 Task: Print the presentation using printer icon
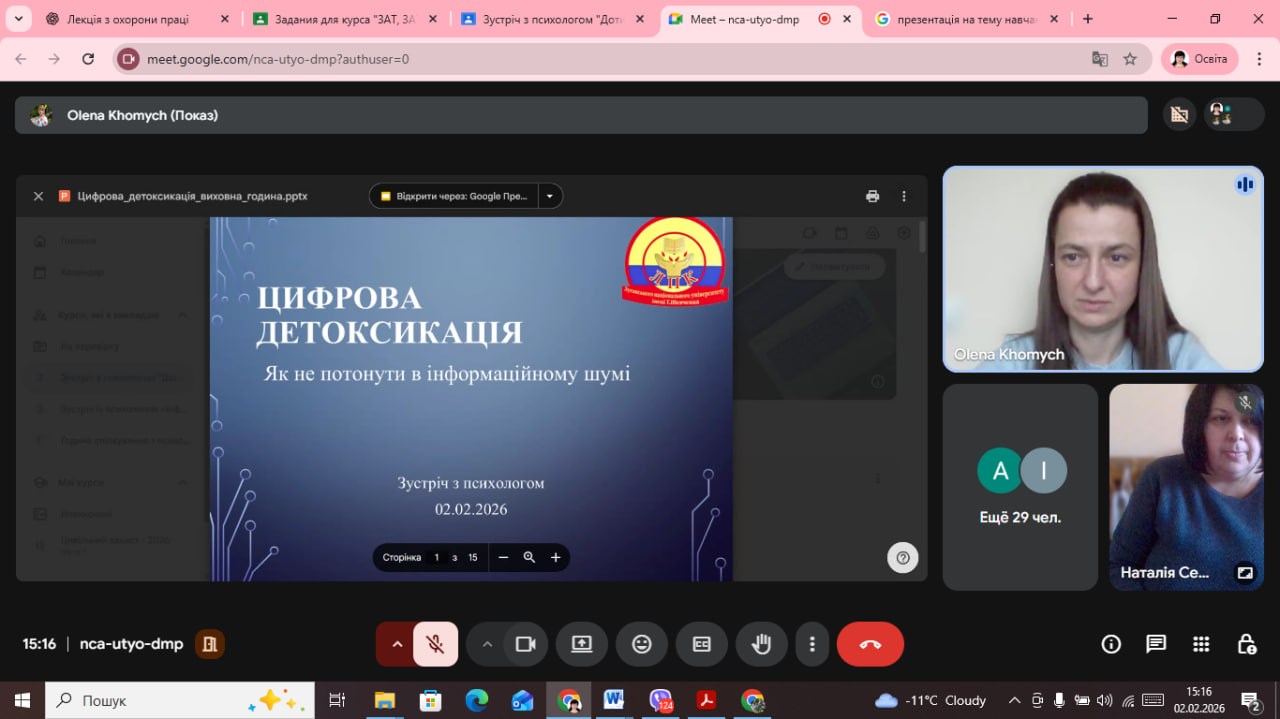(872, 196)
